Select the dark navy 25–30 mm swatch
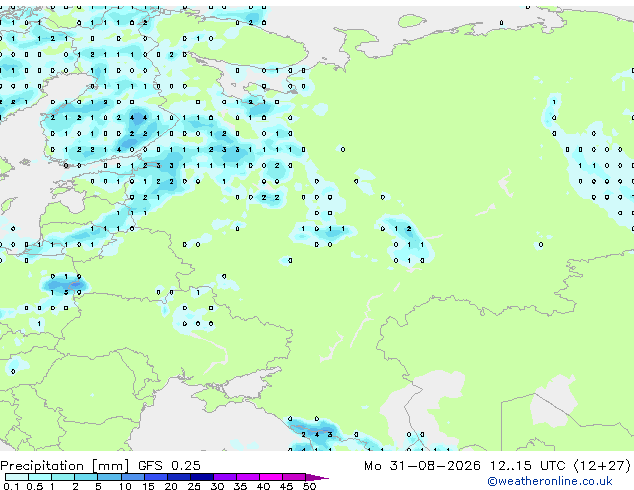The height and width of the screenshot is (490, 634). tap(202, 477)
